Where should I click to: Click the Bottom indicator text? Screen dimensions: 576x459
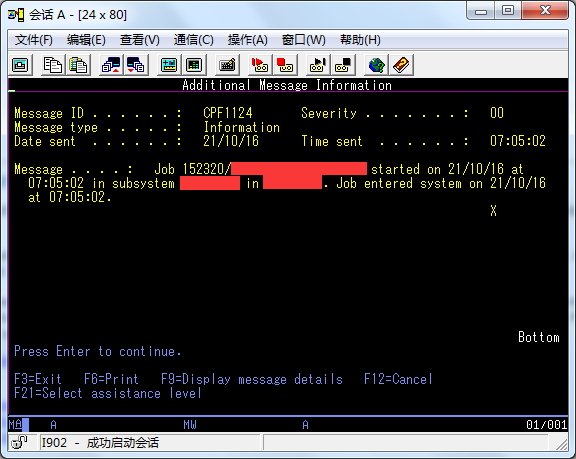(539, 337)
